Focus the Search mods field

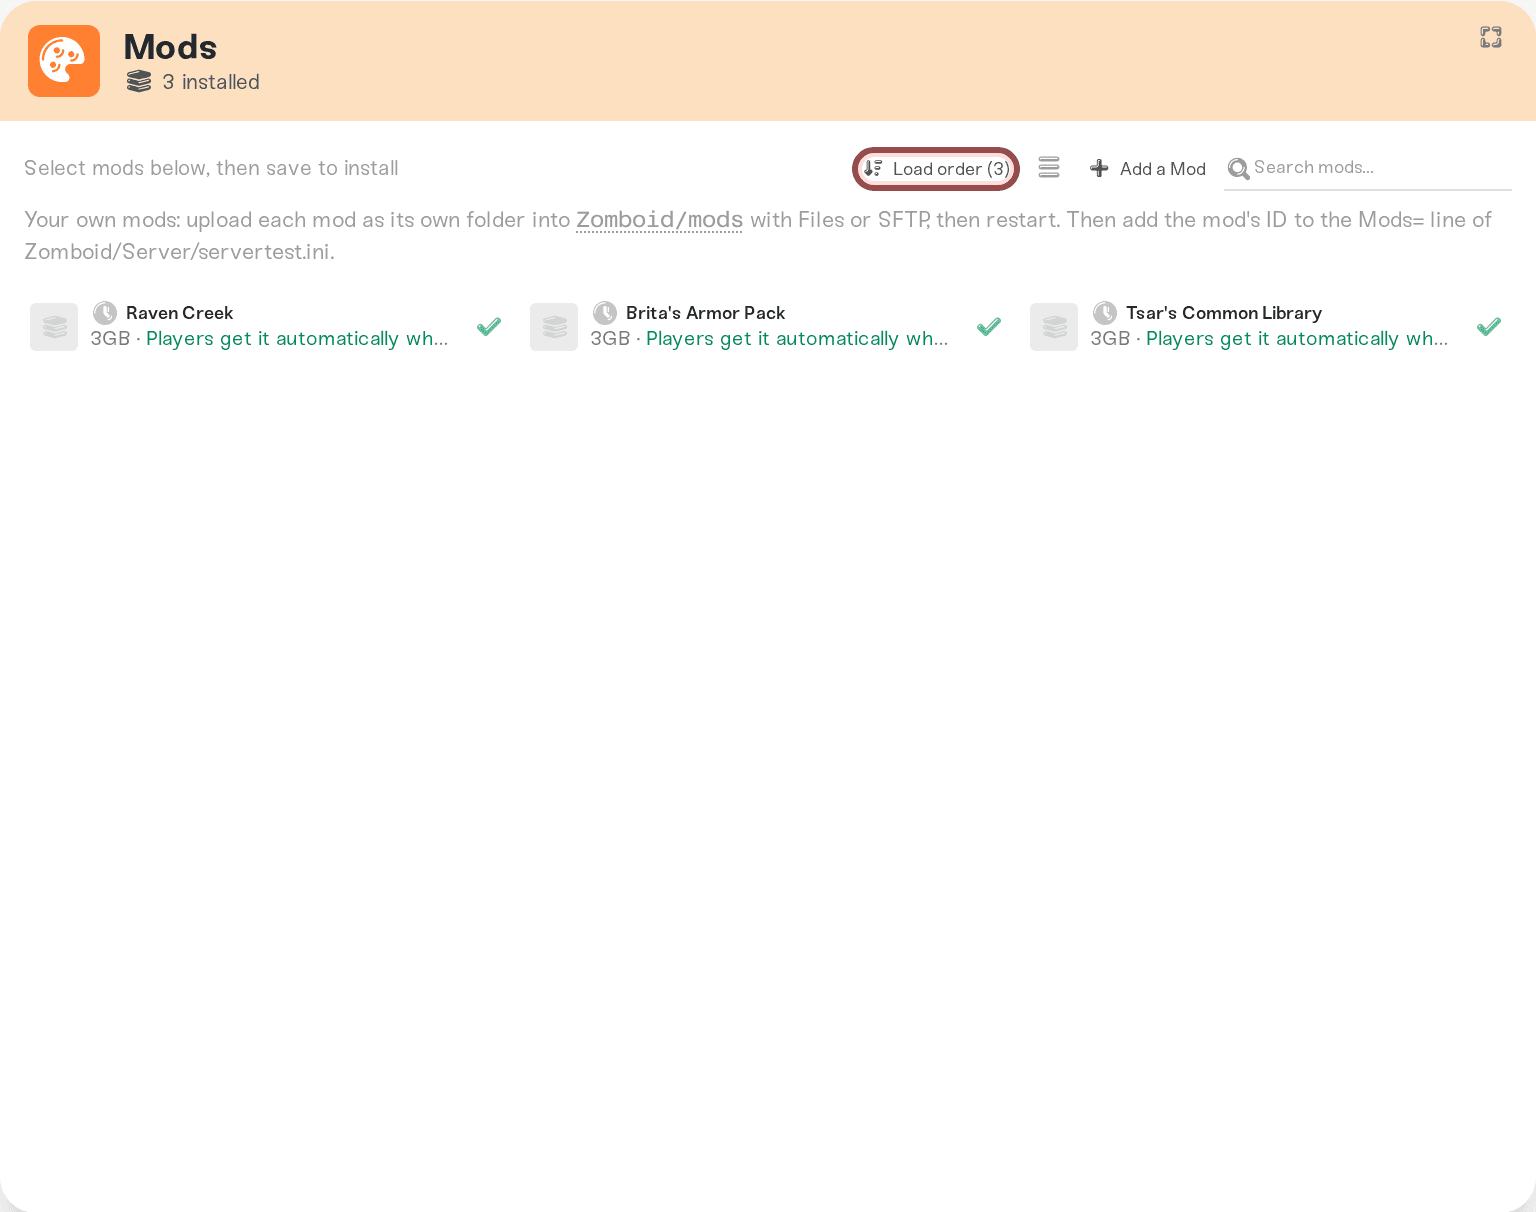point(1368,168)
